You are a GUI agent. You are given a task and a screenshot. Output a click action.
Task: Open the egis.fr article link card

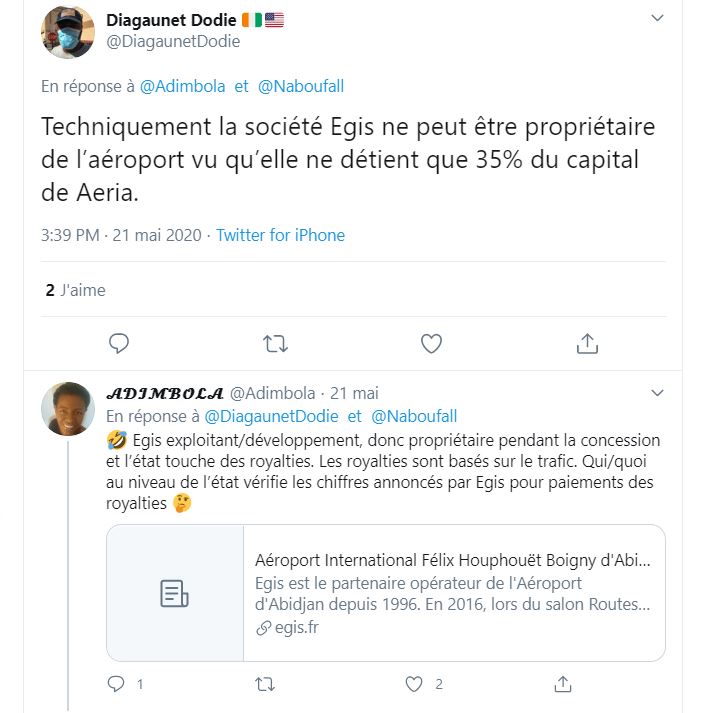[453, 593]
